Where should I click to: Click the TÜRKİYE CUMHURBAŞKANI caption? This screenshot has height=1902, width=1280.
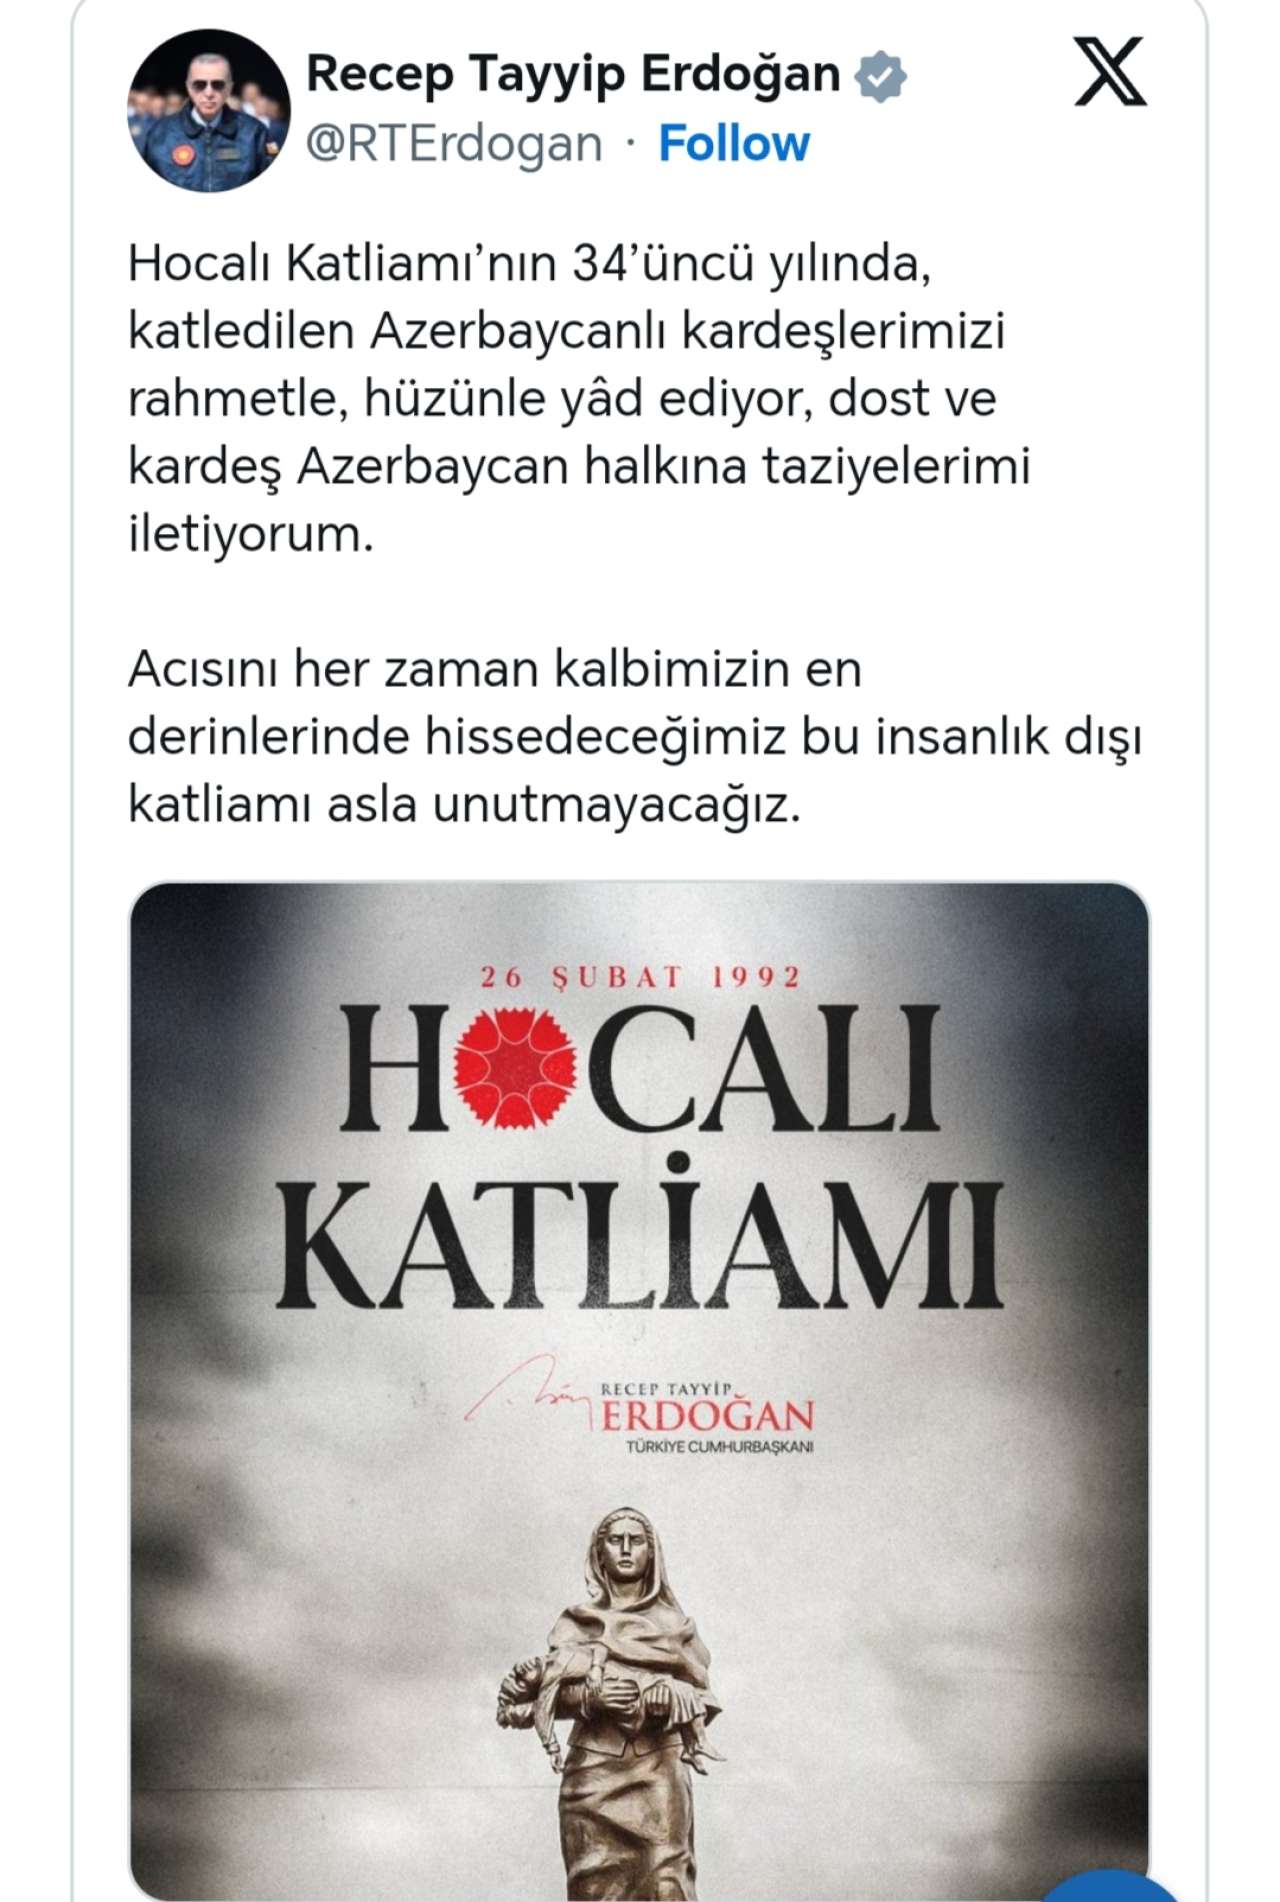(x=720, y=1447)
